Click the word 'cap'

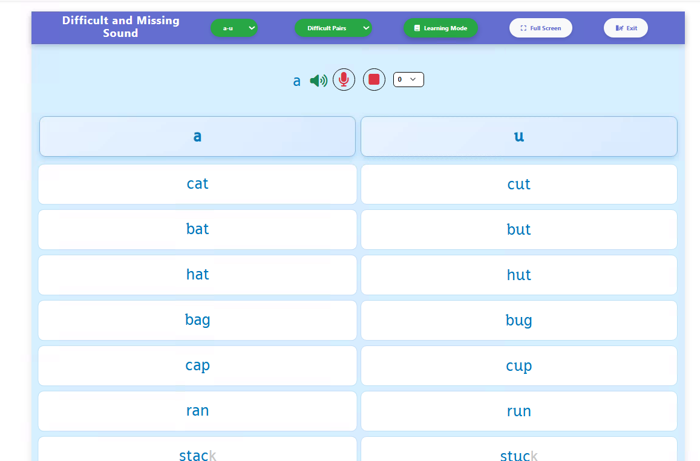(x=197, y=365)
